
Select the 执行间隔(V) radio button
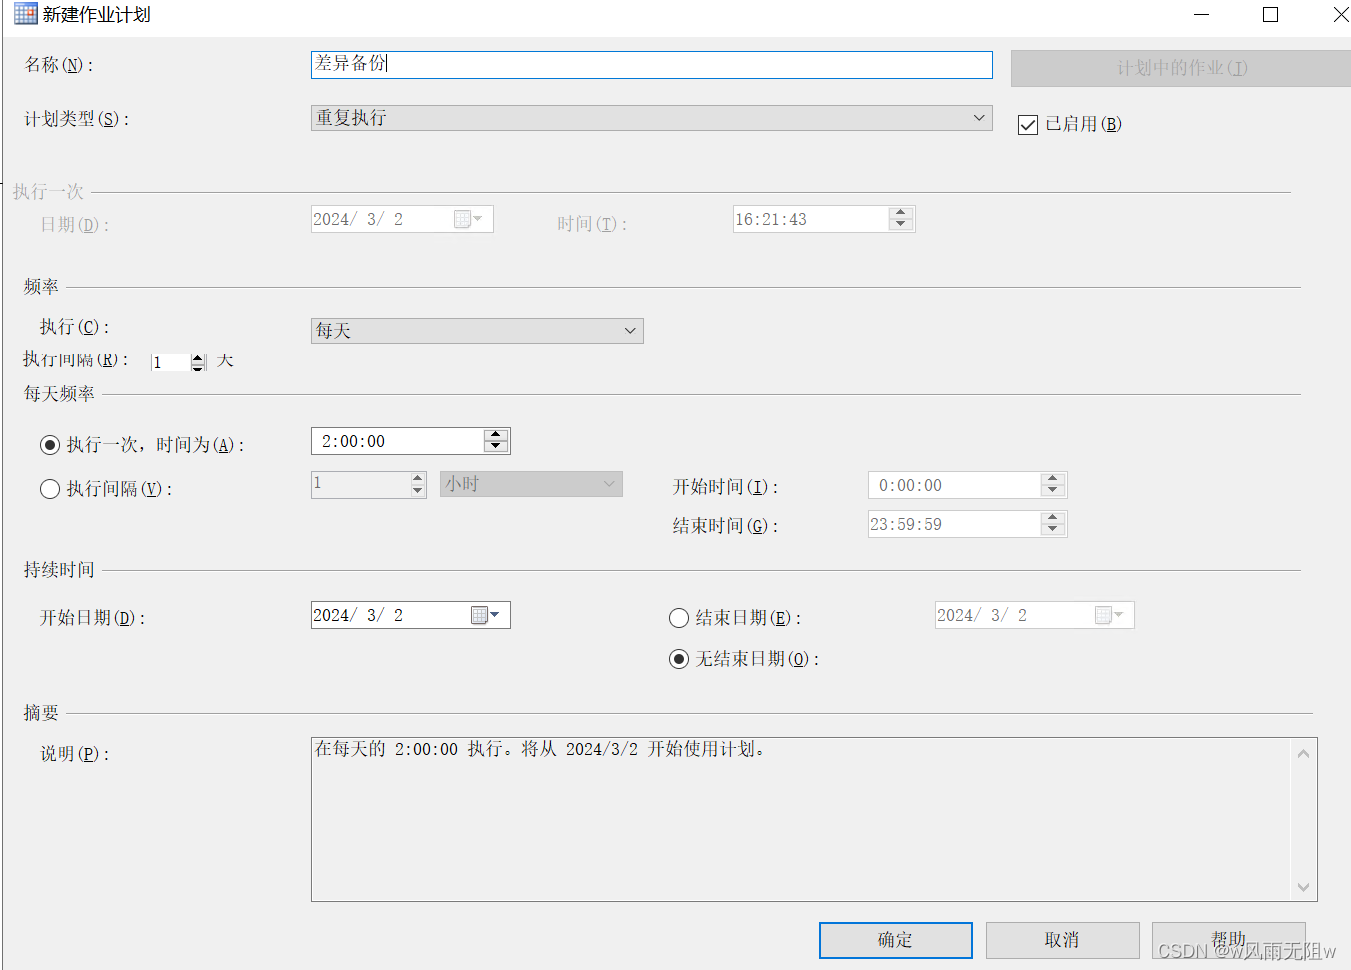click(x=50, y=489)
